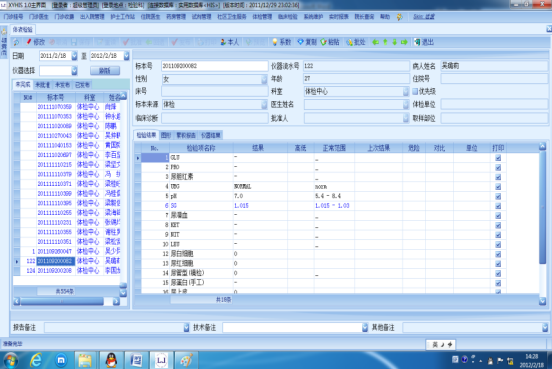Click the 本人 toolbar button
Viewport: 552px width, 369px height.
230,42
